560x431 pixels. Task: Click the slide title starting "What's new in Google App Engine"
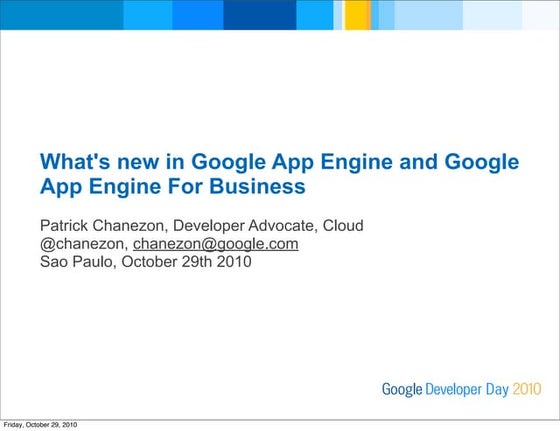[279, 174]
